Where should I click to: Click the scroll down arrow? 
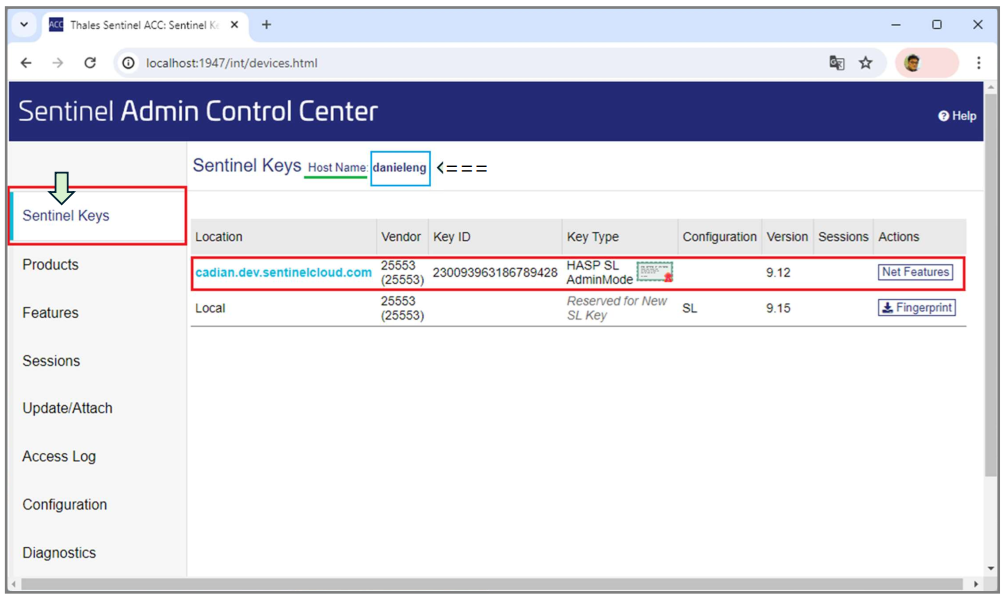[991, 568]
